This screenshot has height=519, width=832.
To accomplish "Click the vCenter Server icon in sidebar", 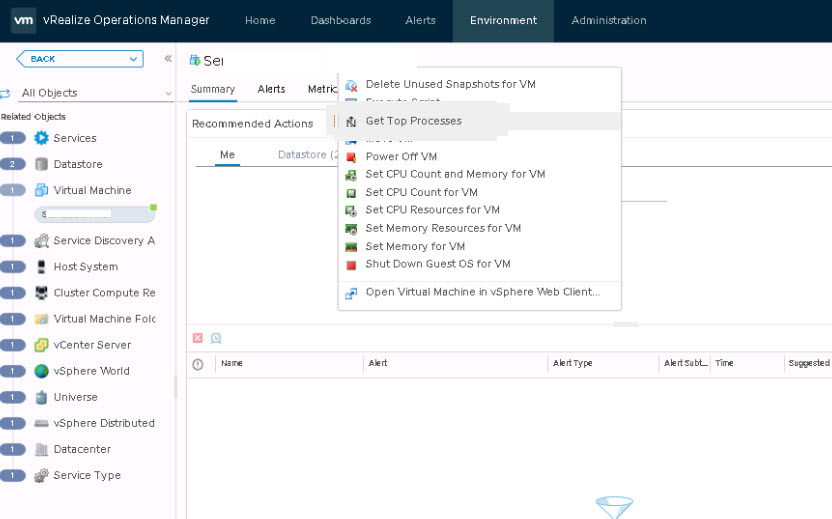I will [x=41, y=345].
